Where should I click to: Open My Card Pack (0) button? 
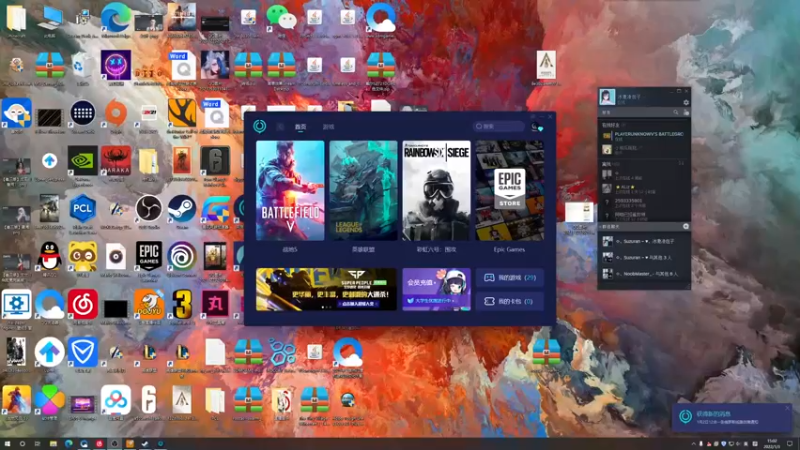click(510, 301)
